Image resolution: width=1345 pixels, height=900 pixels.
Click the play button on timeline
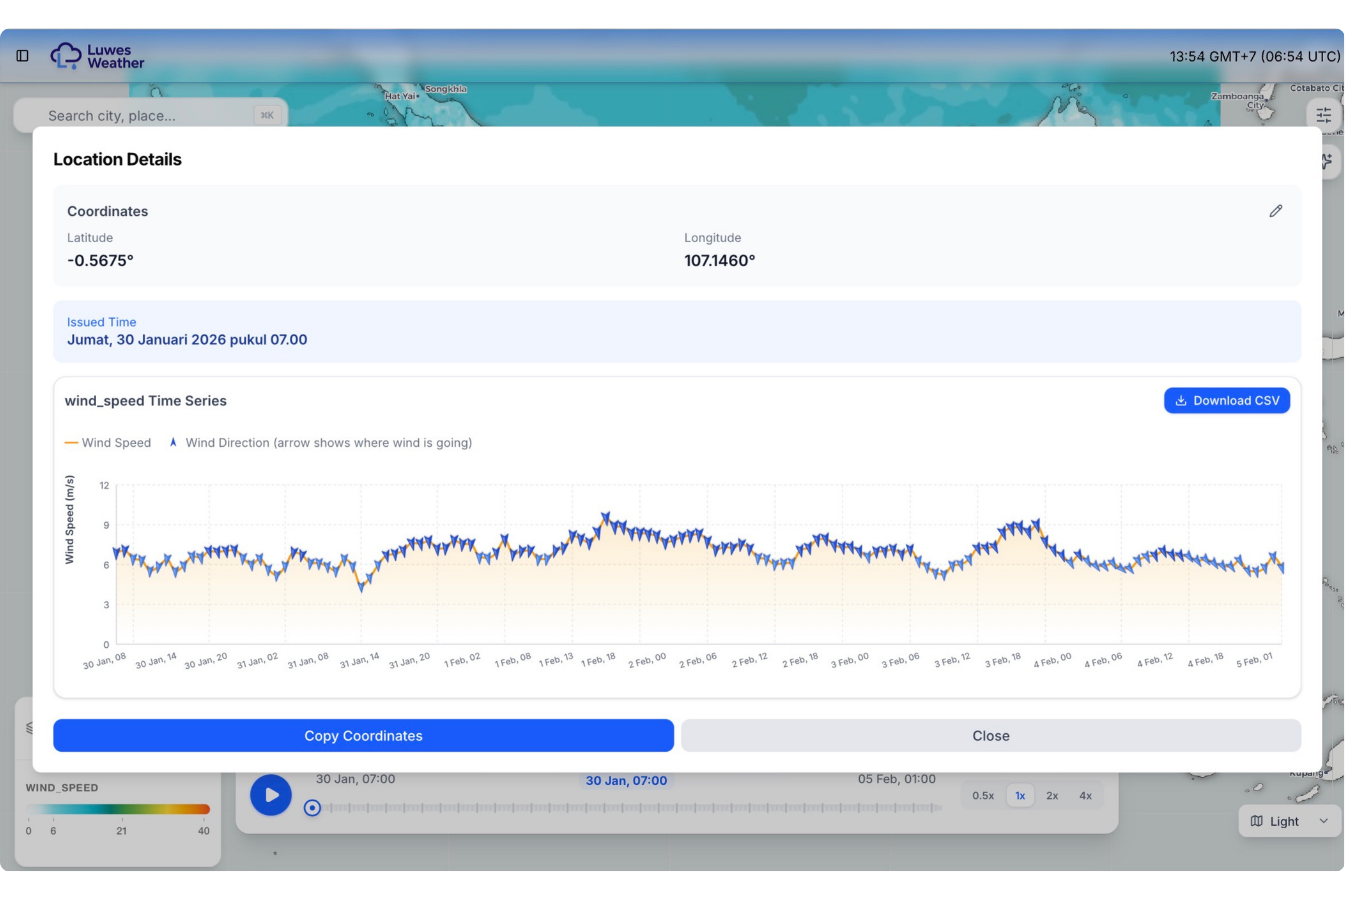[270, 795]
